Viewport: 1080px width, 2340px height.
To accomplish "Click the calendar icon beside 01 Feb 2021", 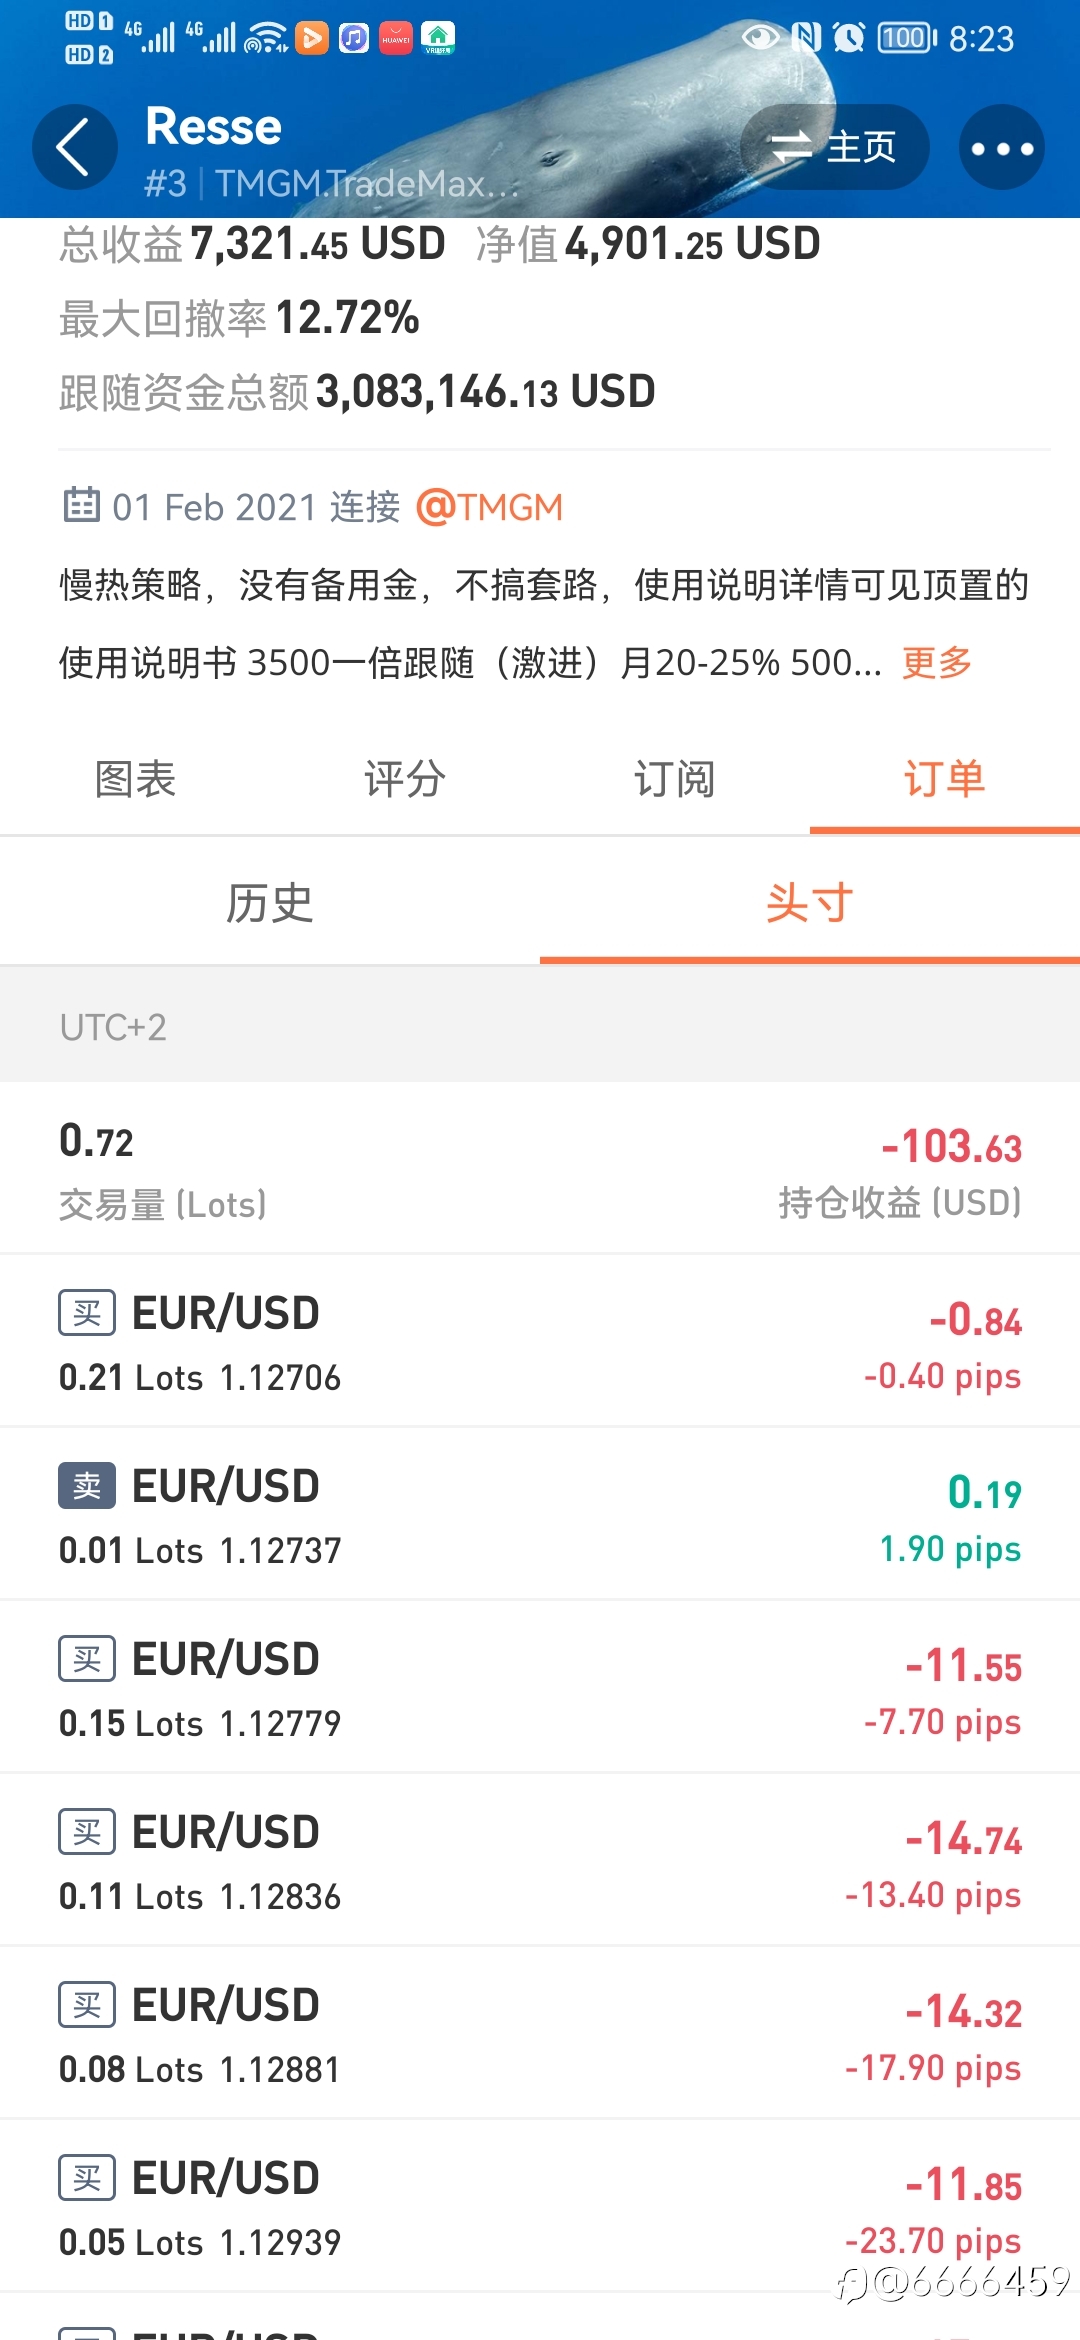I will click(x=81, y=505).
